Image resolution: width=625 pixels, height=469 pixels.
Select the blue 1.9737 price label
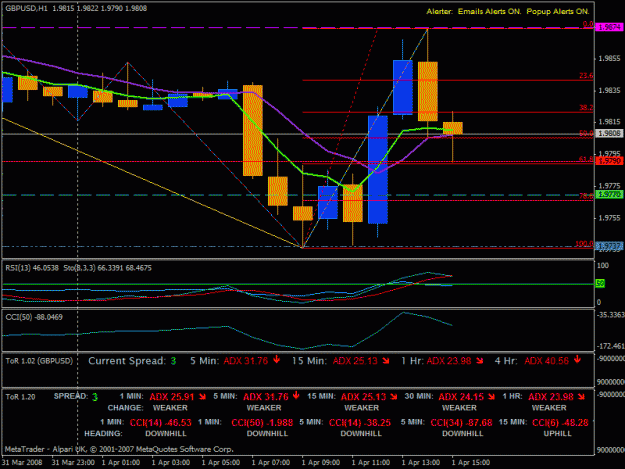[609, 246]
